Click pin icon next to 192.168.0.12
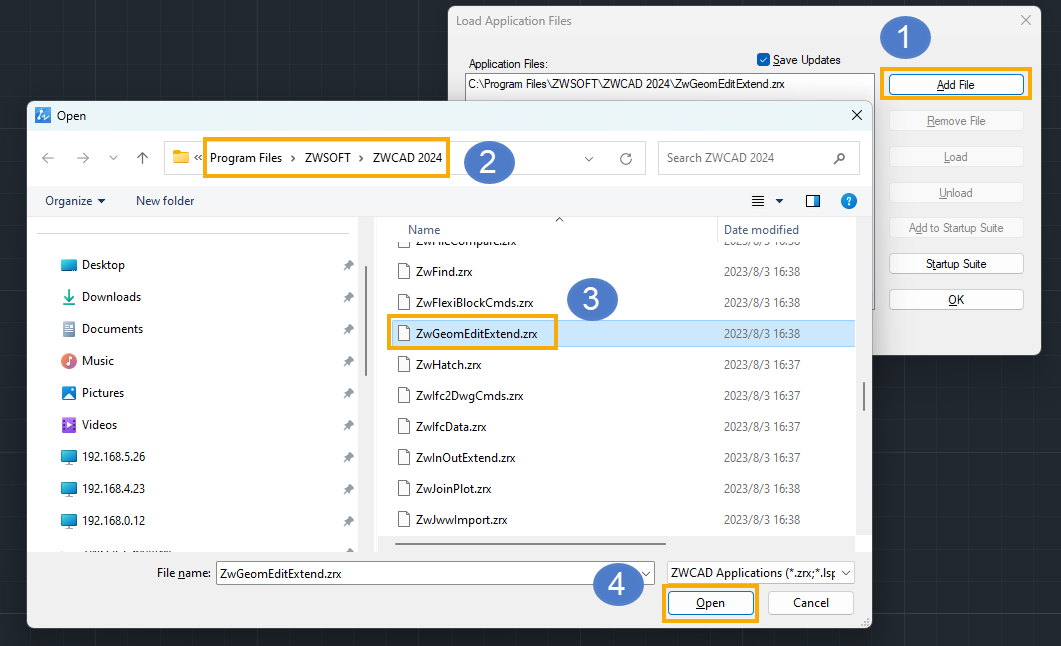The image size is (1061, 646). pyautogui.click(x=348, y=521)
